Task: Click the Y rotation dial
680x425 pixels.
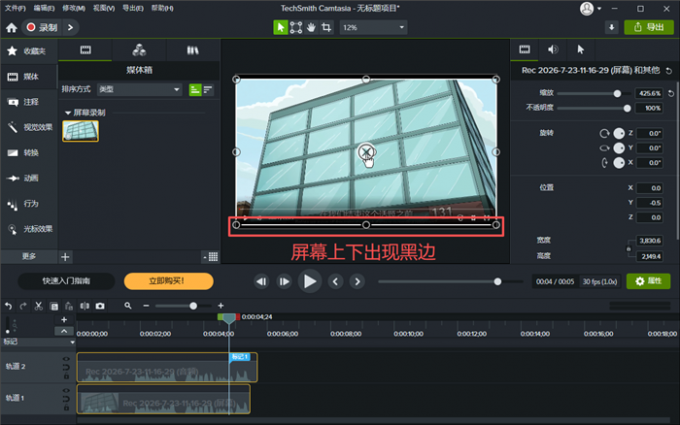Action: 619,148
